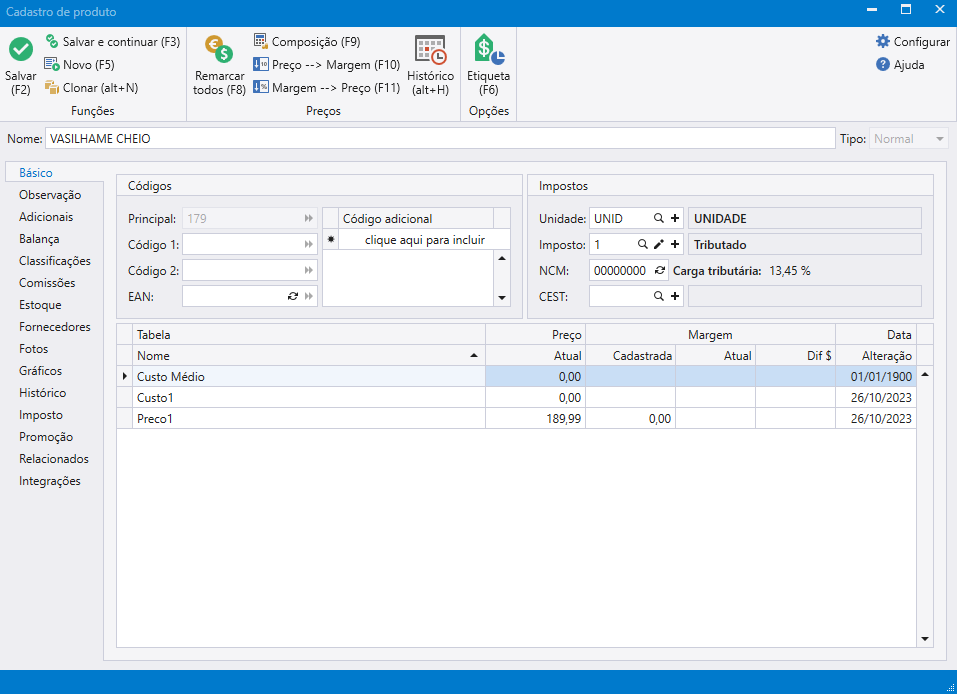
Task: View the Gráficos tab
Action: coord(40,370)
